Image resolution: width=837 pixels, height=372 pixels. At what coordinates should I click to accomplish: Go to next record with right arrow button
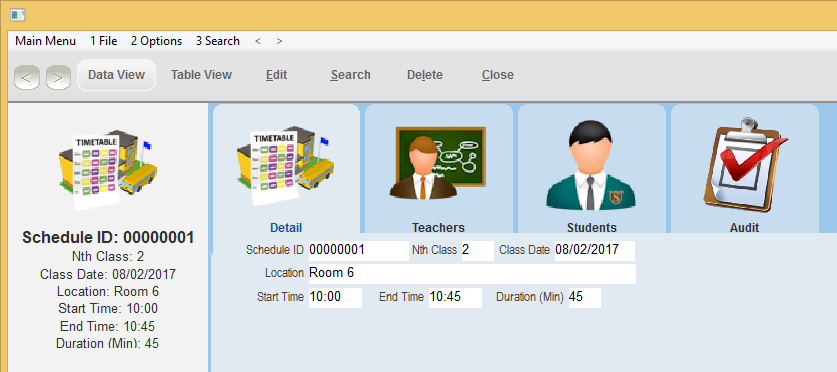coord(59,78)
